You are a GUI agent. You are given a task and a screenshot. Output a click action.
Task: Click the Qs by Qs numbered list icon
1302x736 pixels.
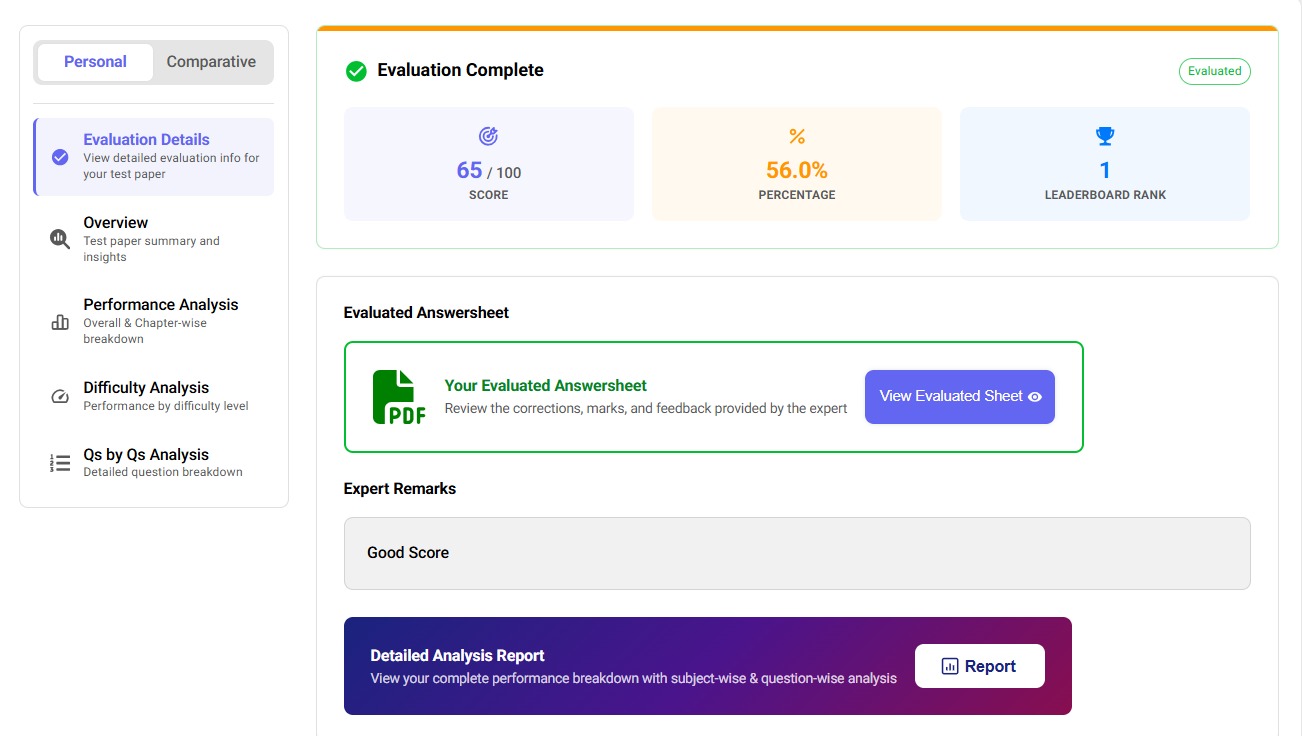pos(60,463)
